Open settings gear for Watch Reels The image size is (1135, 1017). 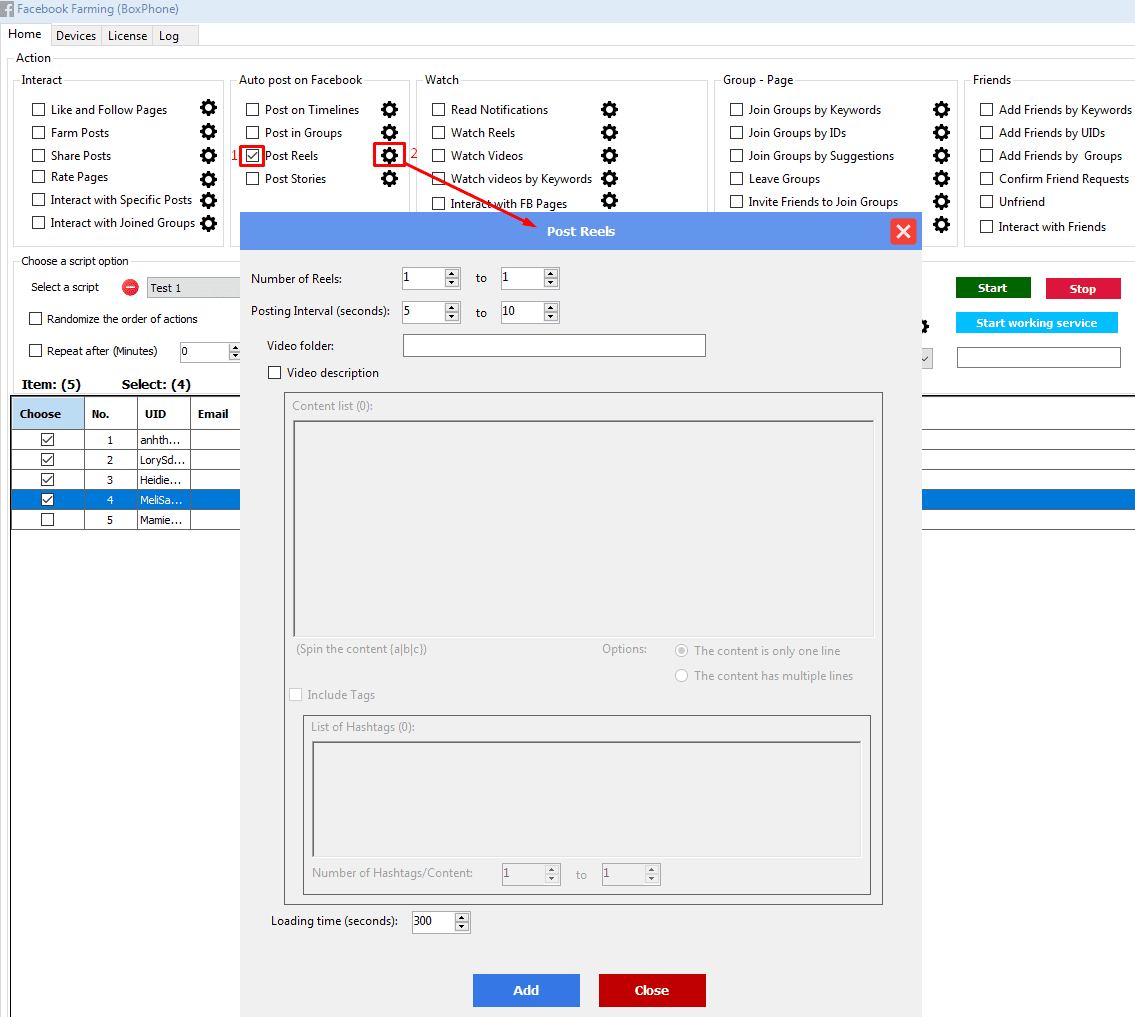point(609,132)
